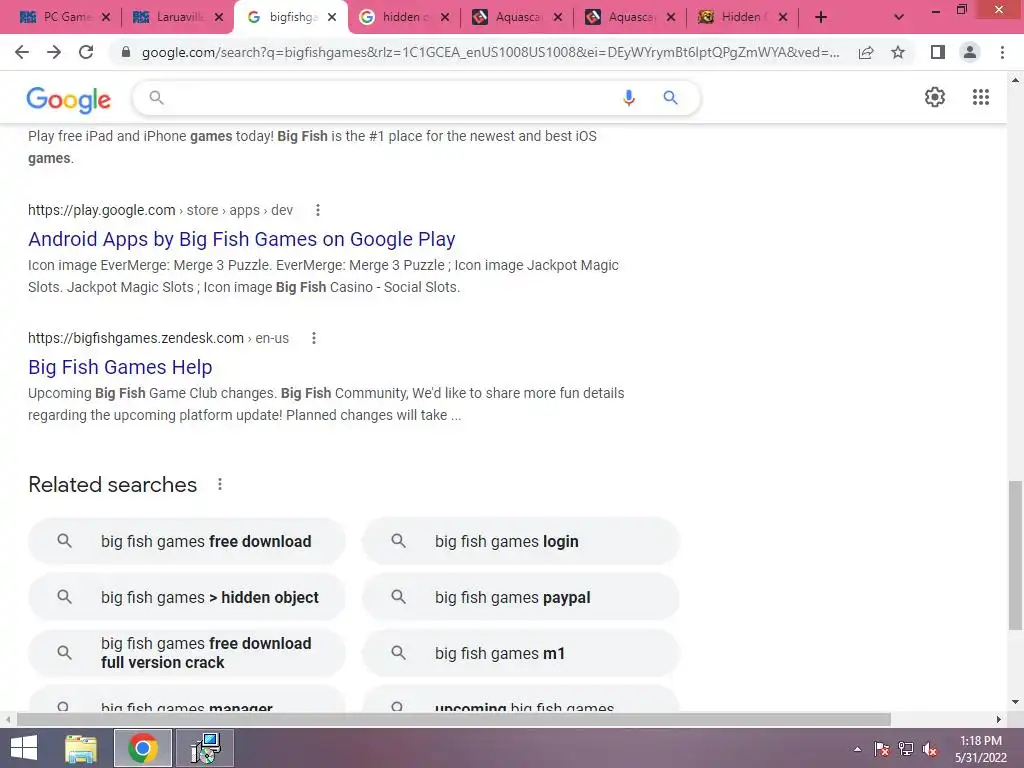Click scroll right arrow on scrollbar

click(999, 719)
